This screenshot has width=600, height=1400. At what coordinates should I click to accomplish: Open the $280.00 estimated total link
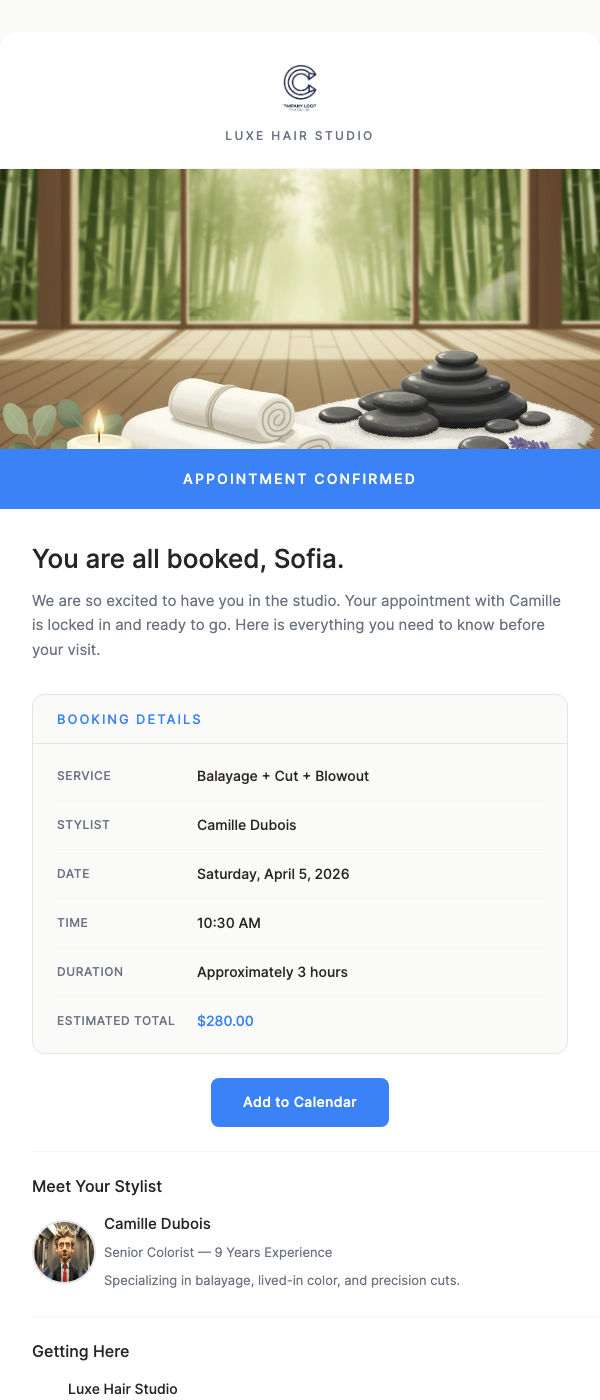[x=225, y=1021]
